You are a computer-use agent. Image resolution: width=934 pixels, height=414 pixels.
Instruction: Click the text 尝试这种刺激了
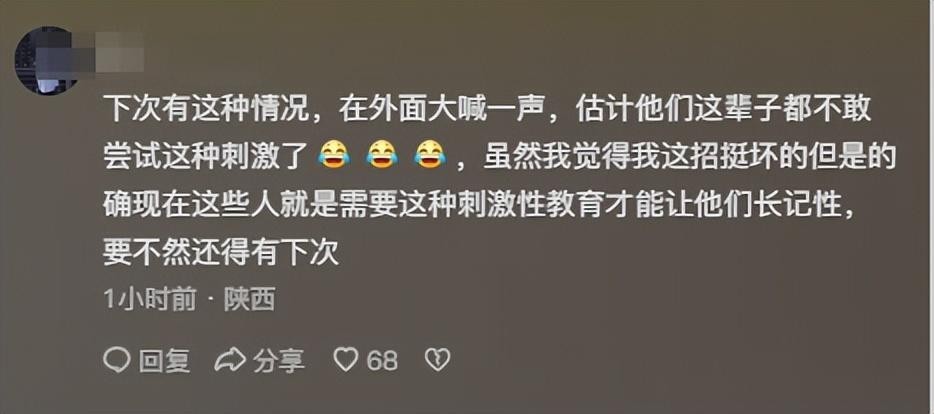pos(206,155)
